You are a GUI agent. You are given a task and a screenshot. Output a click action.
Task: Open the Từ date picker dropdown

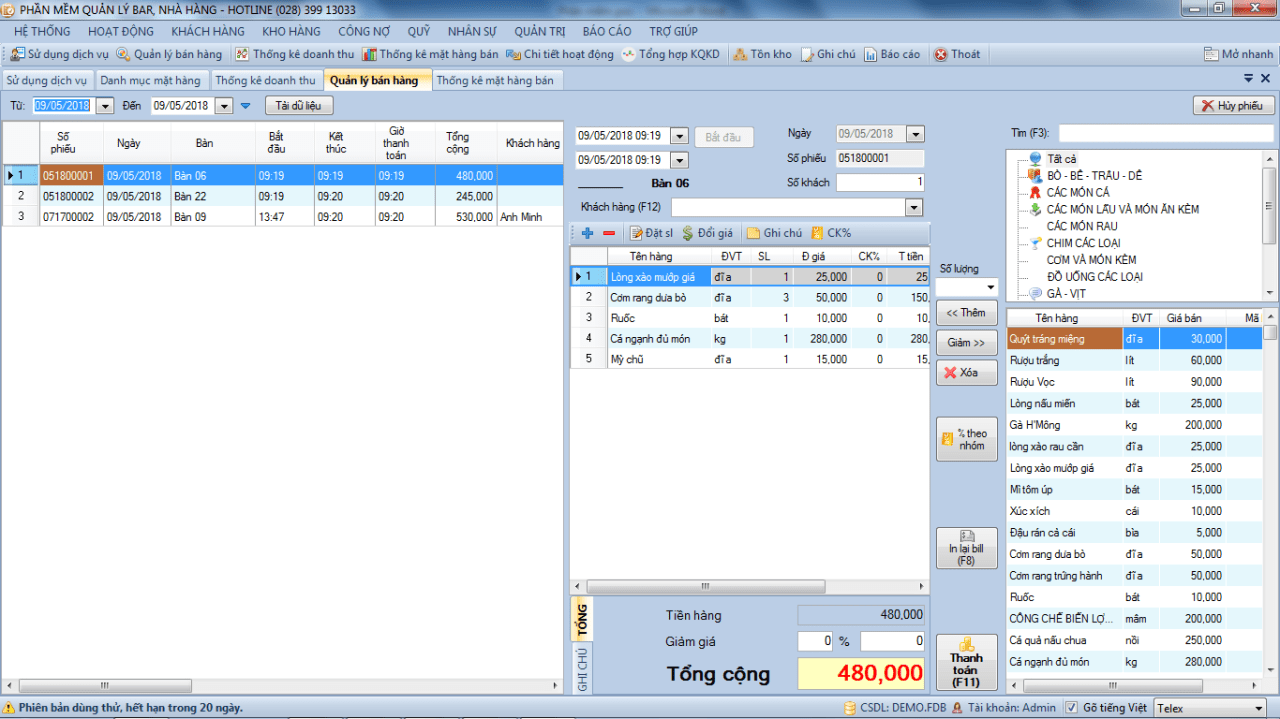coord(105,105)
